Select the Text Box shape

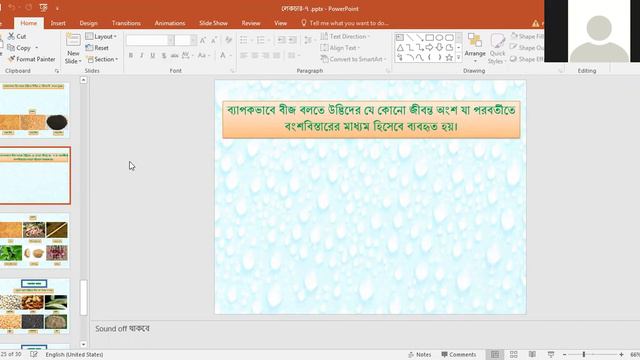pyautogui.click(x=400, y=38)
